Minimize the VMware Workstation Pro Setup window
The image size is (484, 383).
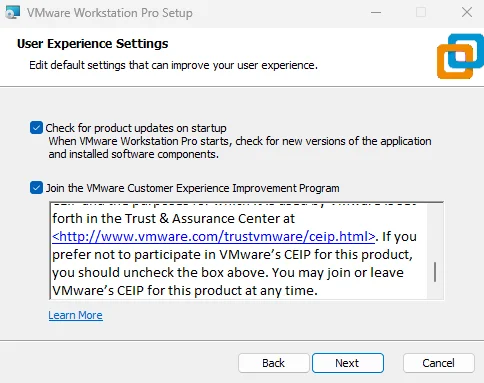pyautogui.click(x=376, y=13)
